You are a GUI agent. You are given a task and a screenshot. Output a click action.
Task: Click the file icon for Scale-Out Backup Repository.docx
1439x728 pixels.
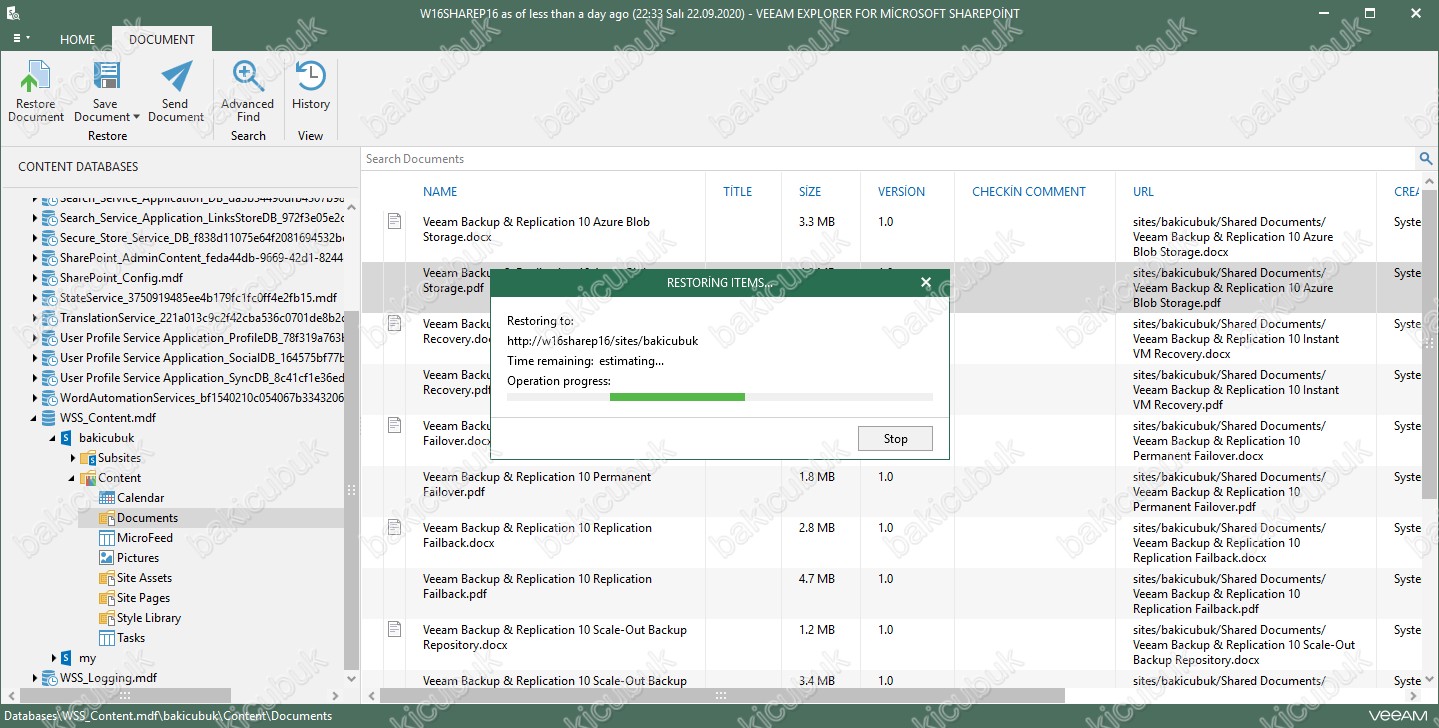pyautogui.click(x=395, y=629)
